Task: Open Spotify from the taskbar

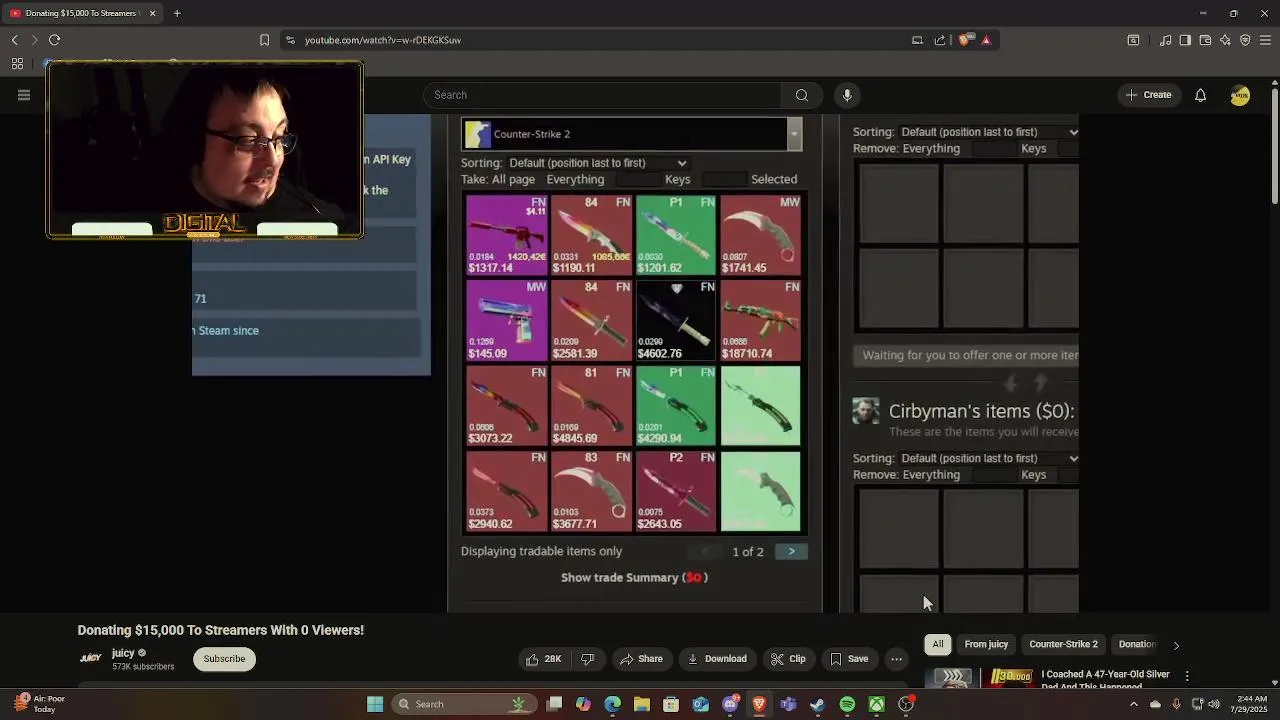Action: point(847,704)
